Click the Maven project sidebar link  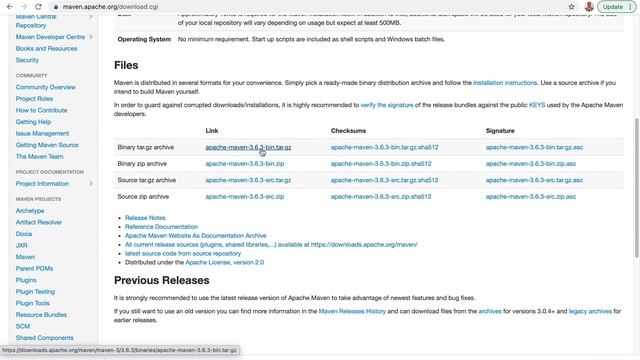click(x=25, y=257)
